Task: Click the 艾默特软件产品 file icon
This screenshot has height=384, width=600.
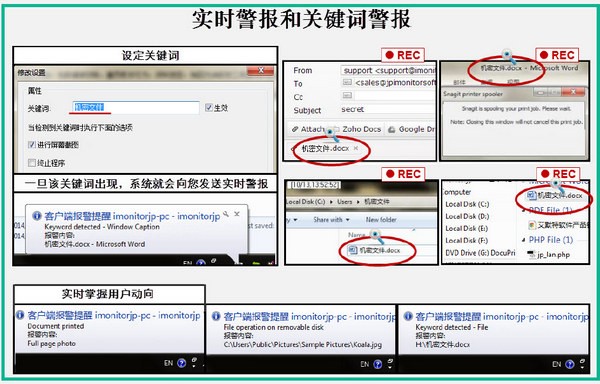Action: 532,225
